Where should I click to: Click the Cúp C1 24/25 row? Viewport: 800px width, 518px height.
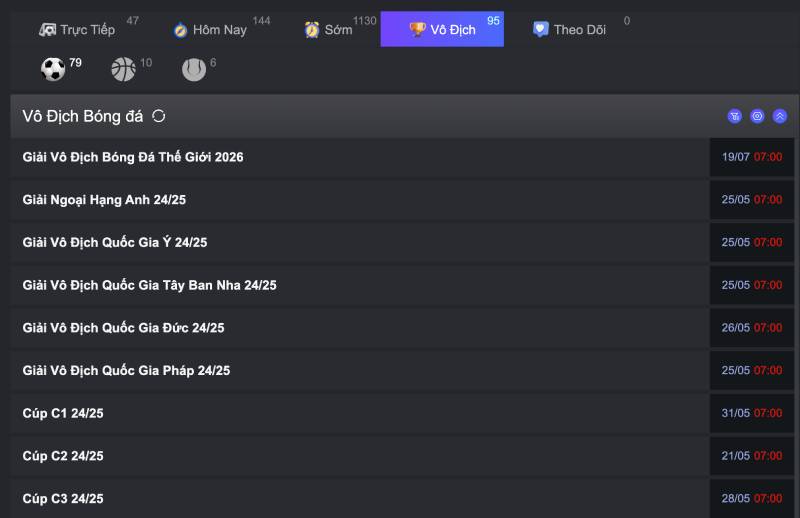(63, 413)
